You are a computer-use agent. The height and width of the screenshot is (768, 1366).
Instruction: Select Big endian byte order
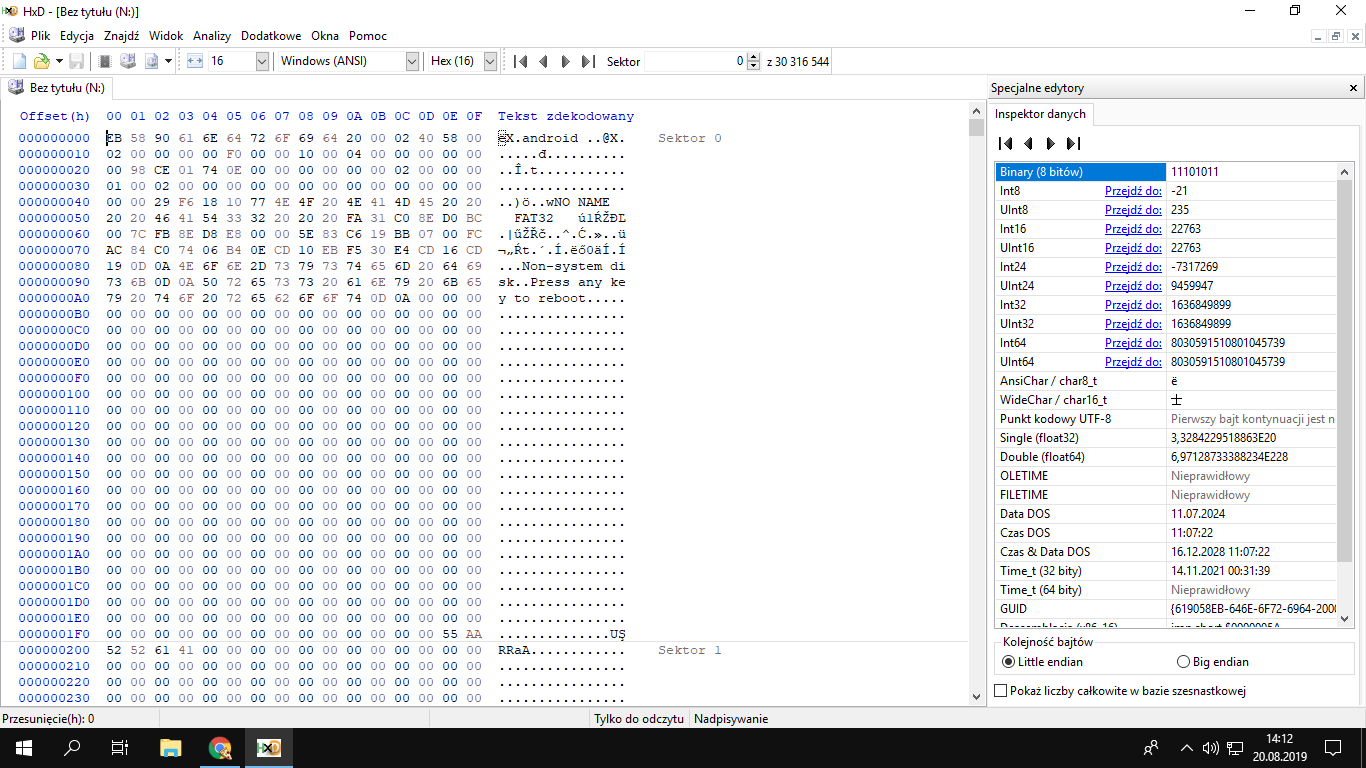pyautogui.click(x=1213, y=661)
